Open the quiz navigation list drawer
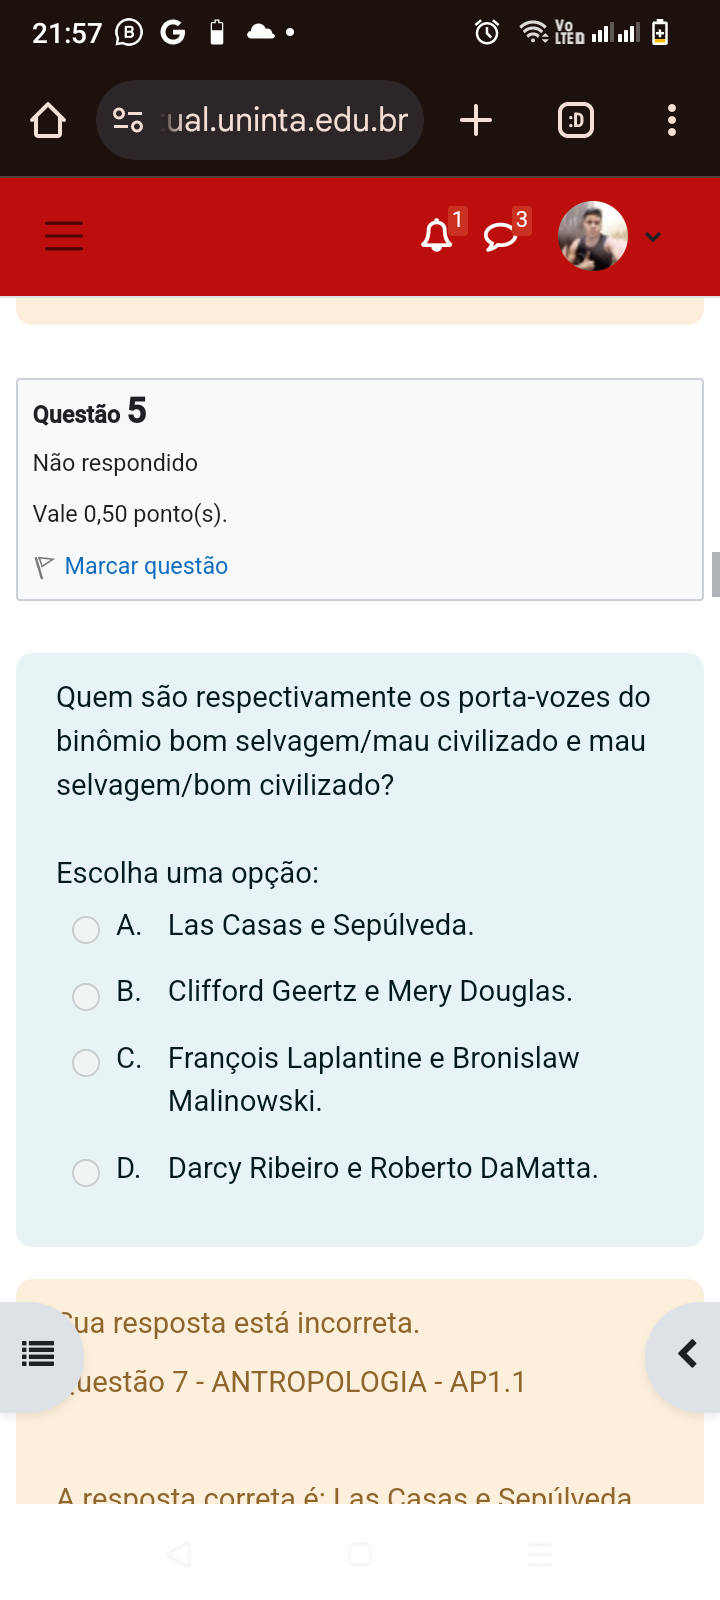This screenshot has width=720, height=1600. pyautogui.click(x=38, y=1355)
